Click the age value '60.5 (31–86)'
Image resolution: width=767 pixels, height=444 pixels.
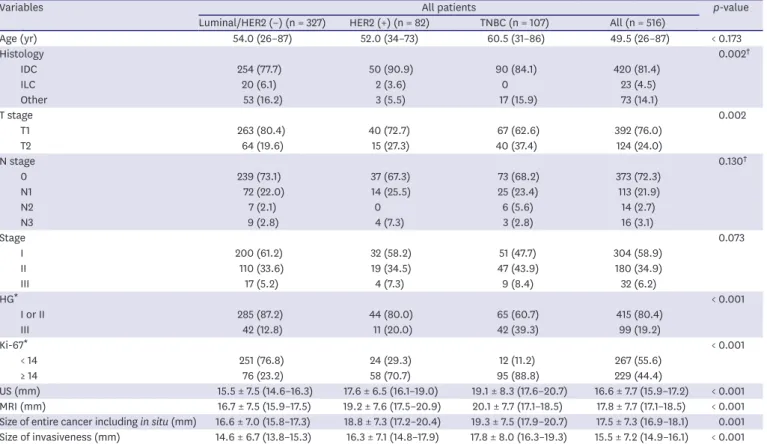coord(516,39)
